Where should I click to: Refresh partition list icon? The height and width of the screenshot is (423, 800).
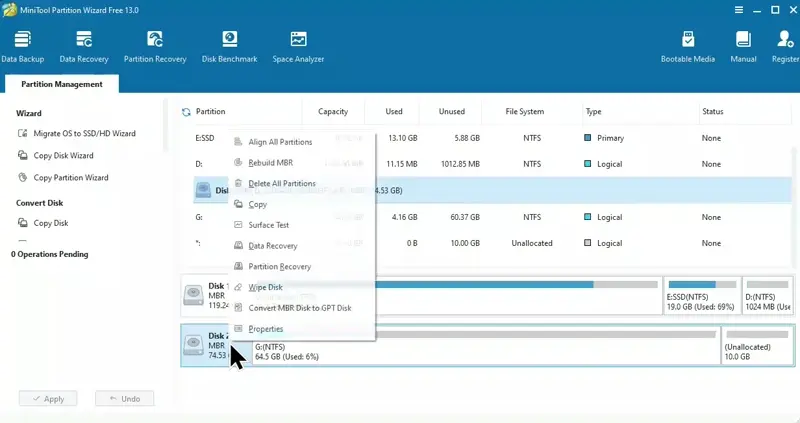186,112
